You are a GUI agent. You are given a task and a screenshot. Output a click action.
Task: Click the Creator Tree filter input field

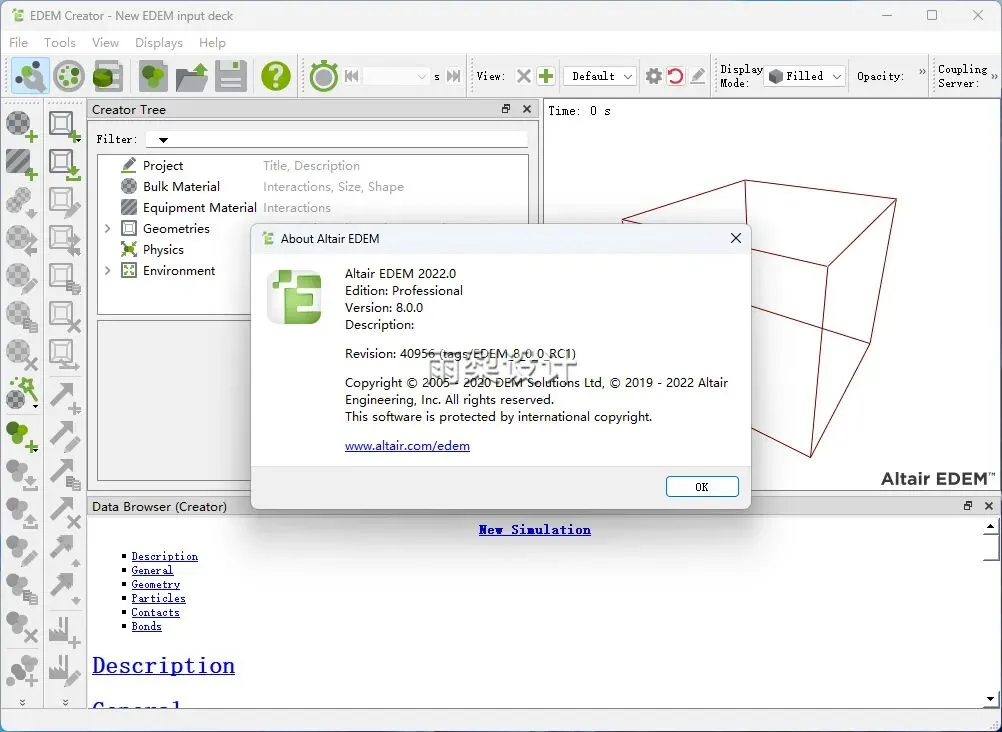337,139
